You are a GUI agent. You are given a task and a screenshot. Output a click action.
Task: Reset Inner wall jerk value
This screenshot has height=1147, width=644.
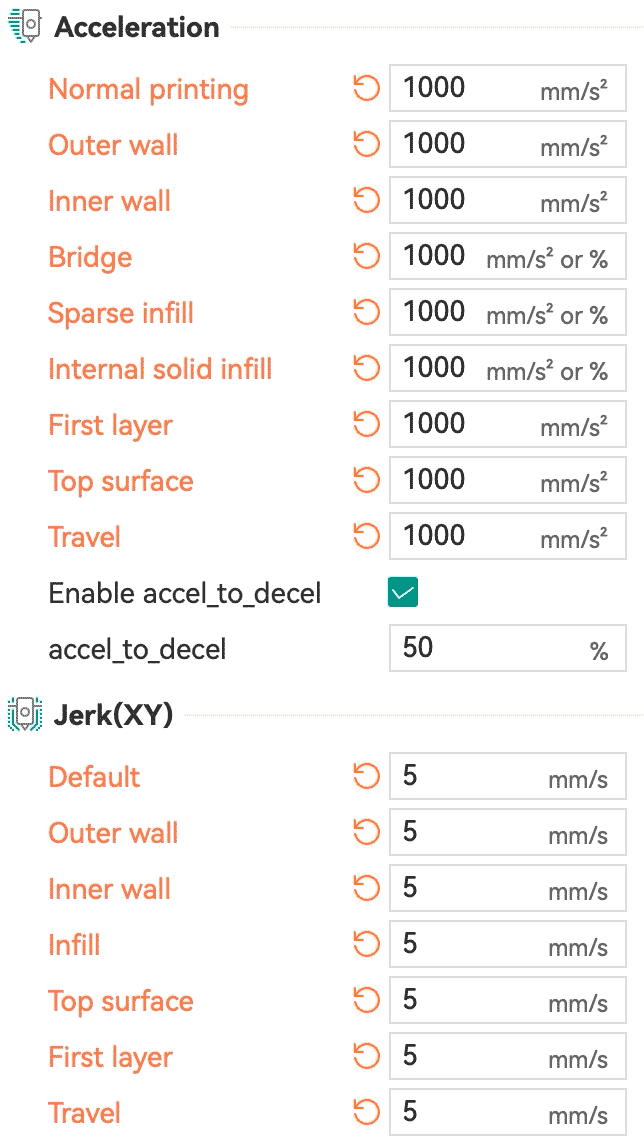pyautogui.click(x=366, y=888)
